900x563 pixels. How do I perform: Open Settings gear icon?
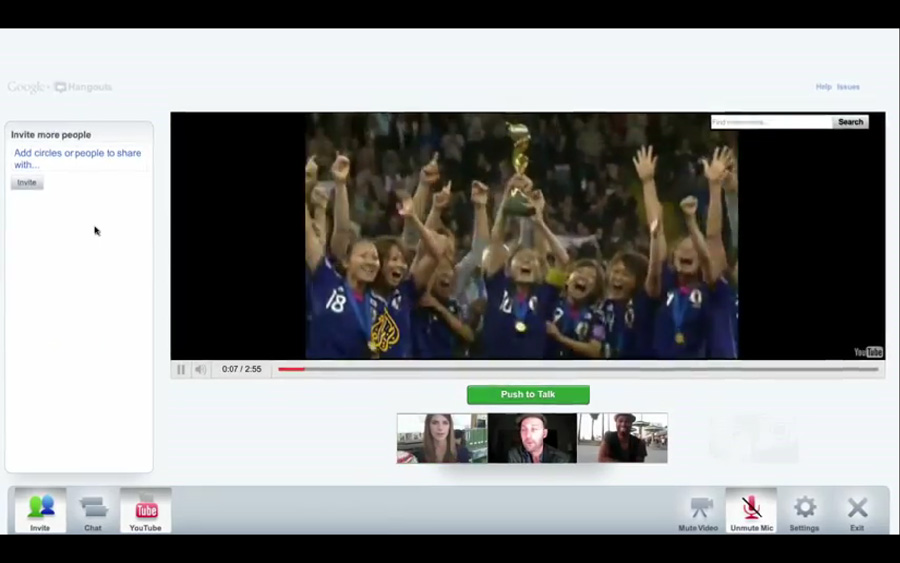coord(804,510)
